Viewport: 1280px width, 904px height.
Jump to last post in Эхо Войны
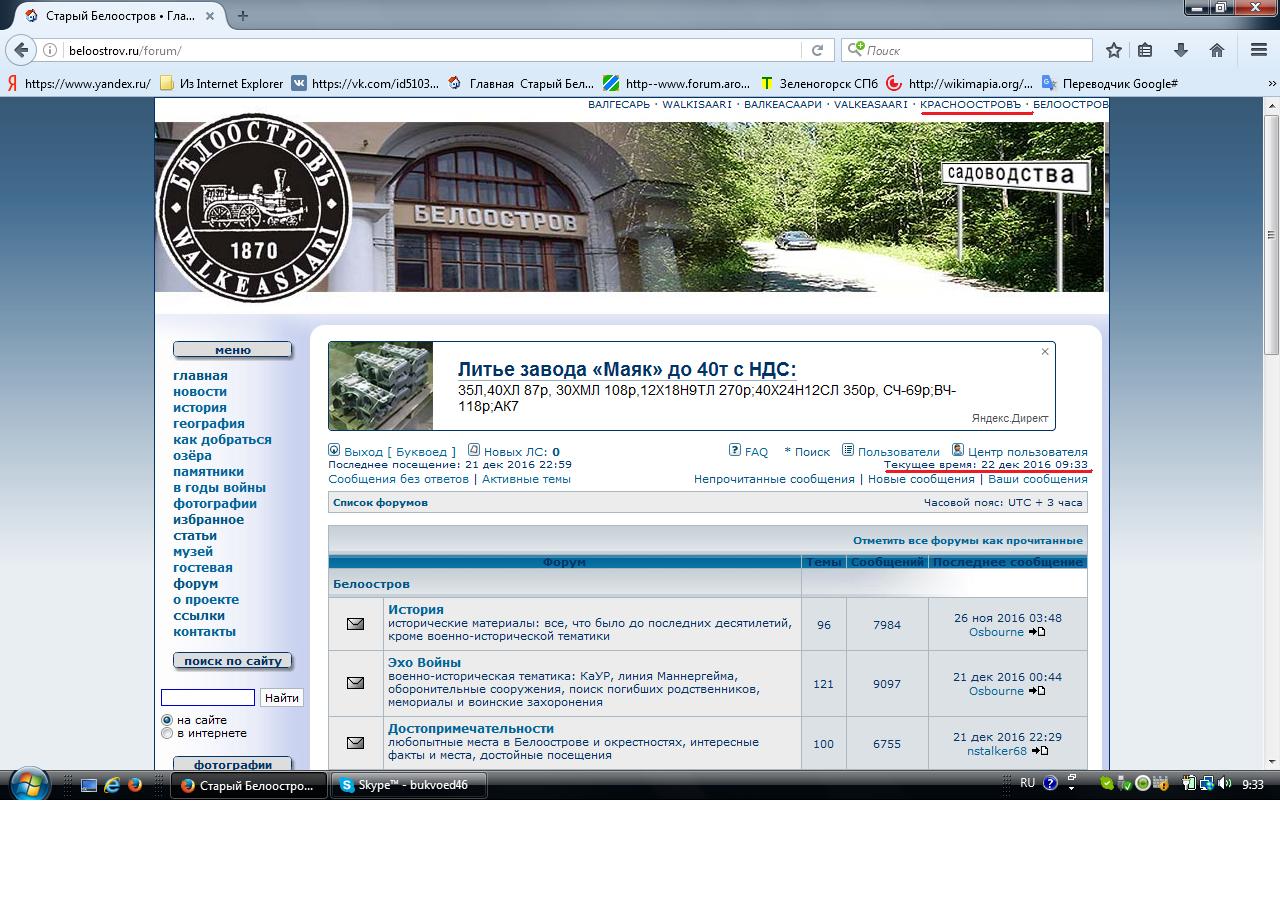click(1037, 691)
